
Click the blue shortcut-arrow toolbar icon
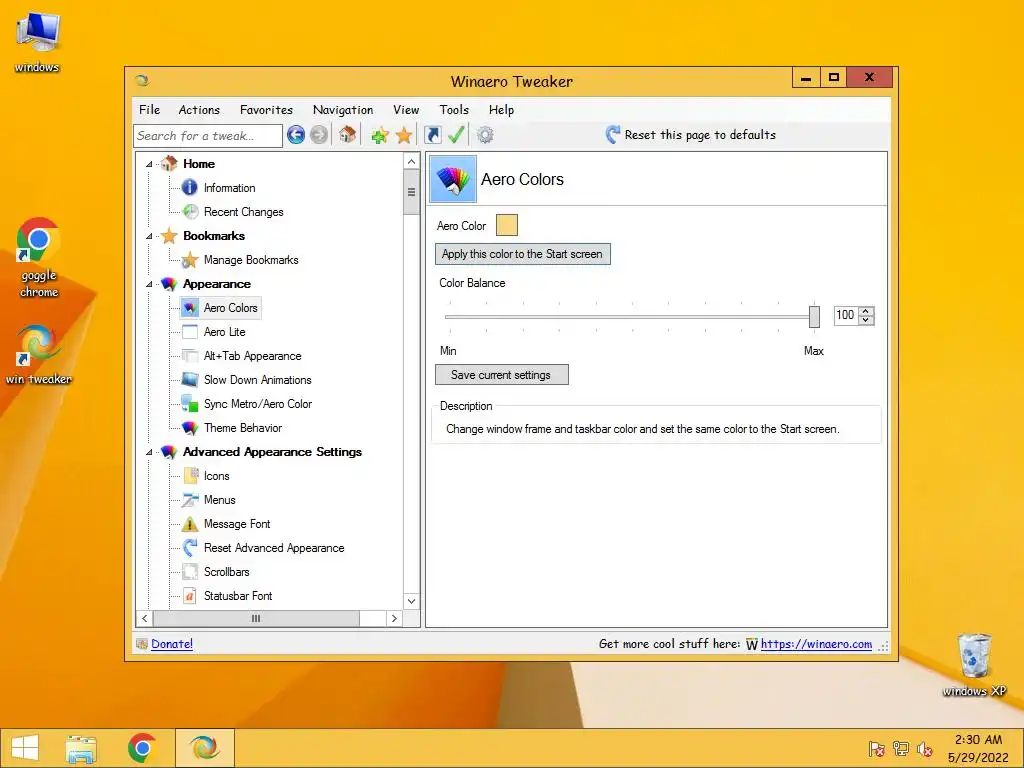[x=432, y=135]
